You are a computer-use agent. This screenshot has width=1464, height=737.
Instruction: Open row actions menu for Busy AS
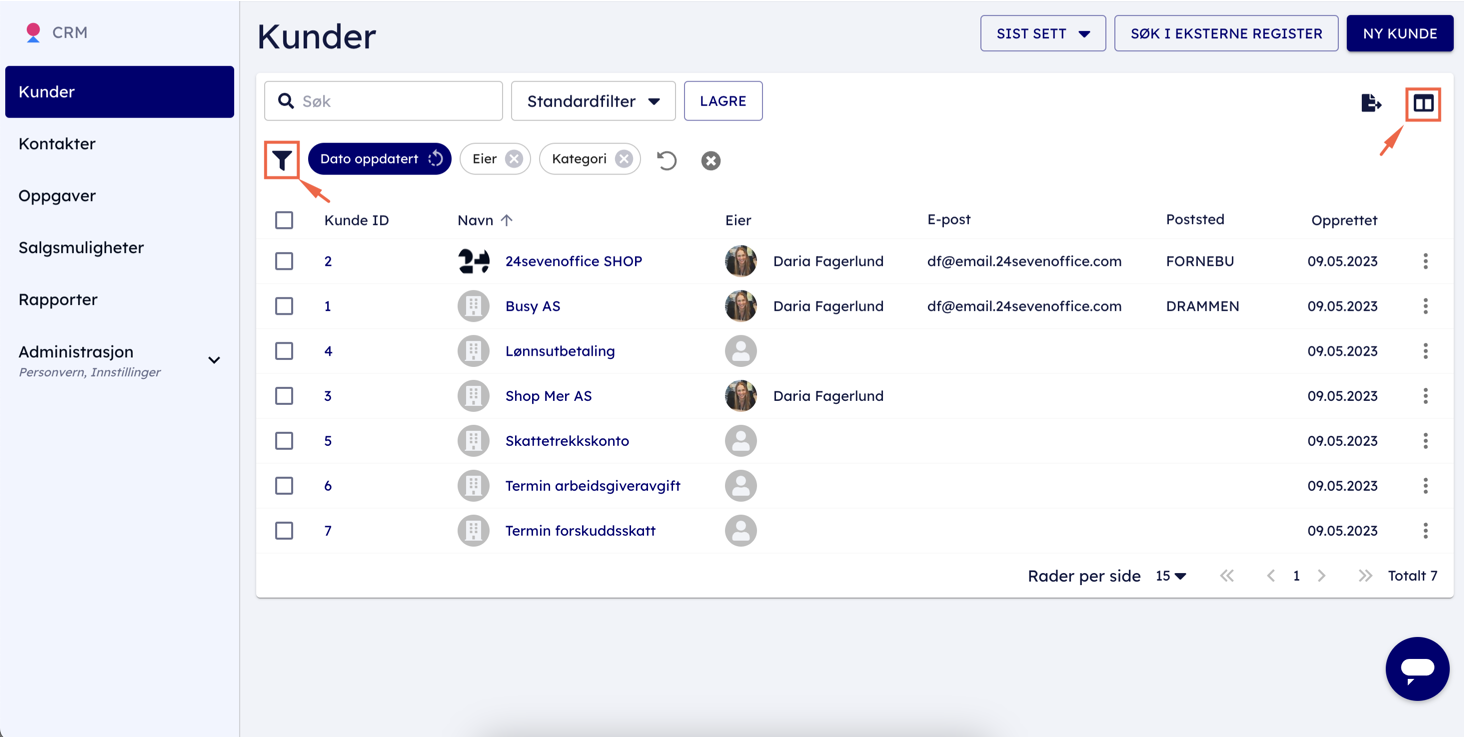[x=1425, y=306]
